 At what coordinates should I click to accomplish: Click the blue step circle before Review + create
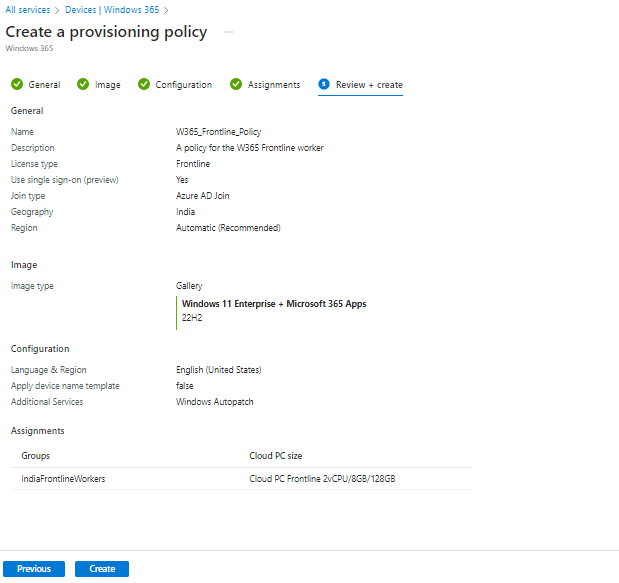(x=324, y=84)
